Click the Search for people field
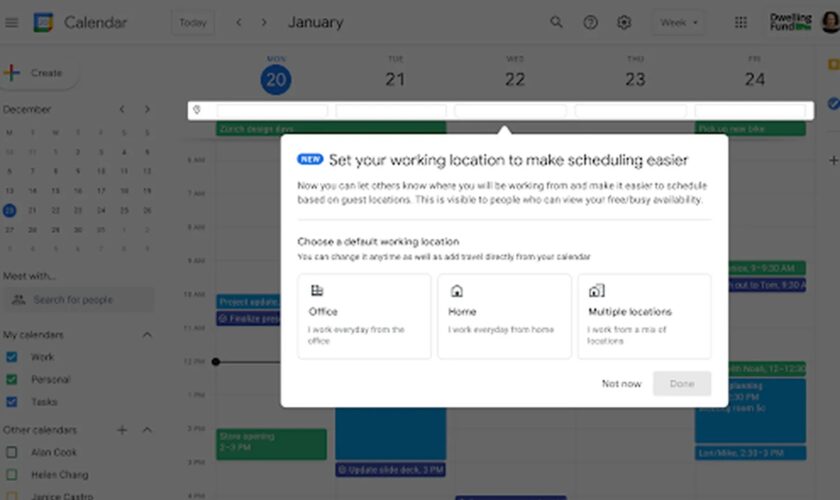 (x=78, y=300)
